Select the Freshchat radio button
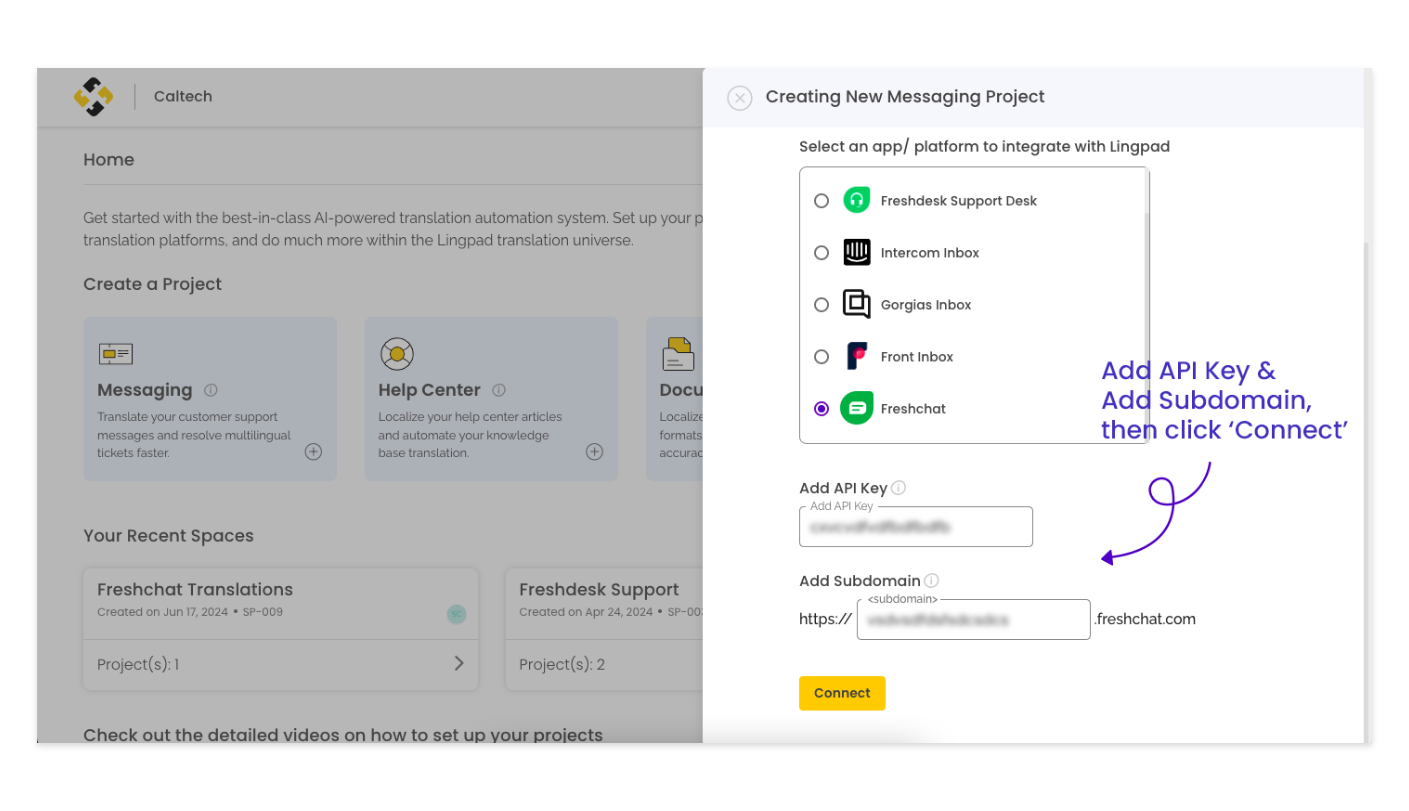This screenshot has width=1409, height=811. click(x=821, y=409)
